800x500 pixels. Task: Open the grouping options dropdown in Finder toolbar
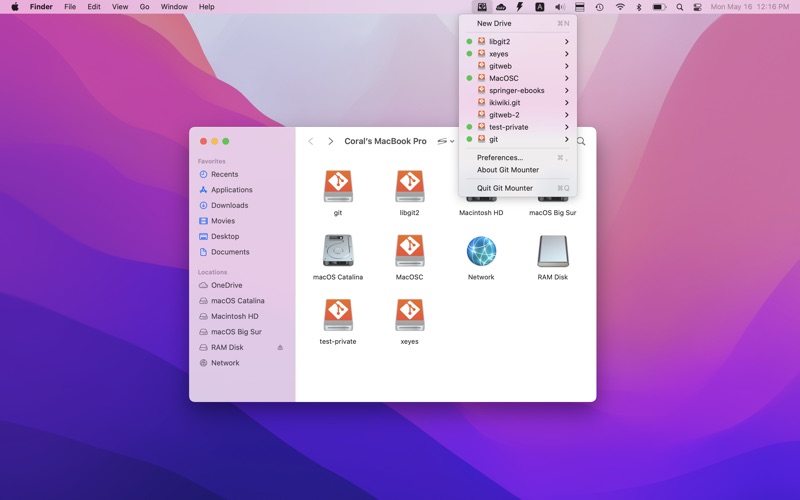[445, 141]
